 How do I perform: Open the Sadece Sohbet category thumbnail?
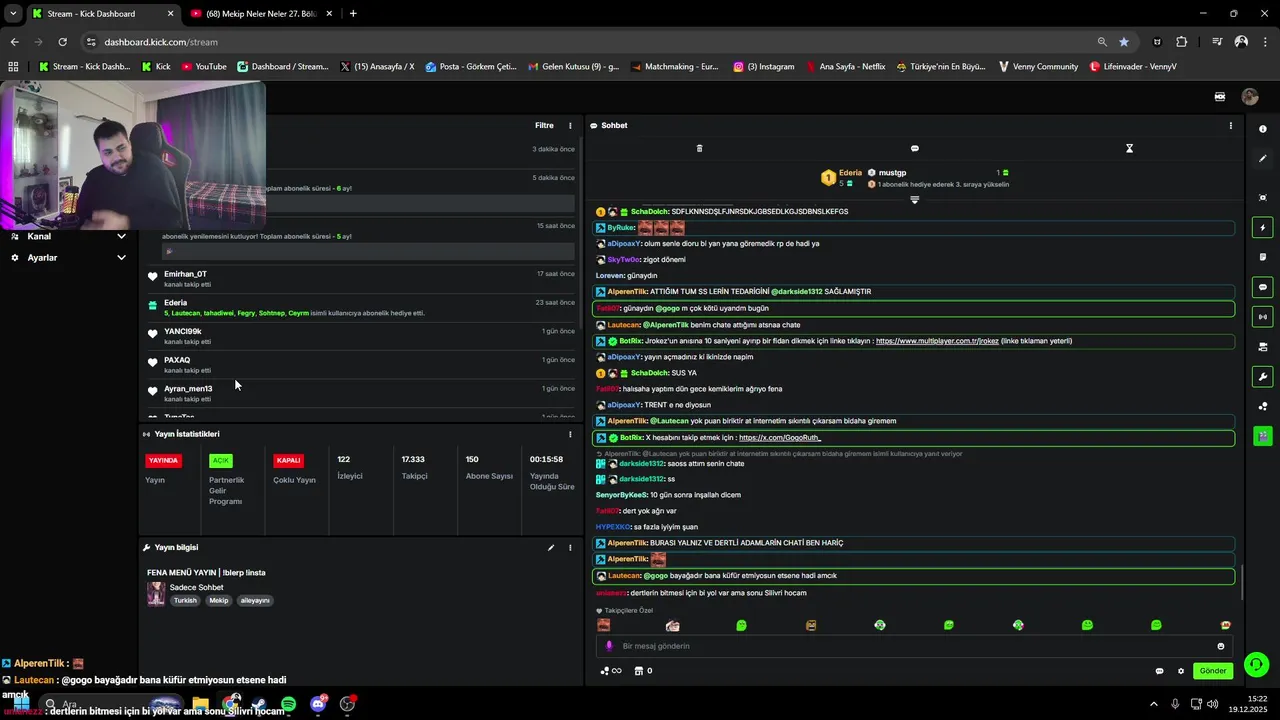(x=156, y=594)
